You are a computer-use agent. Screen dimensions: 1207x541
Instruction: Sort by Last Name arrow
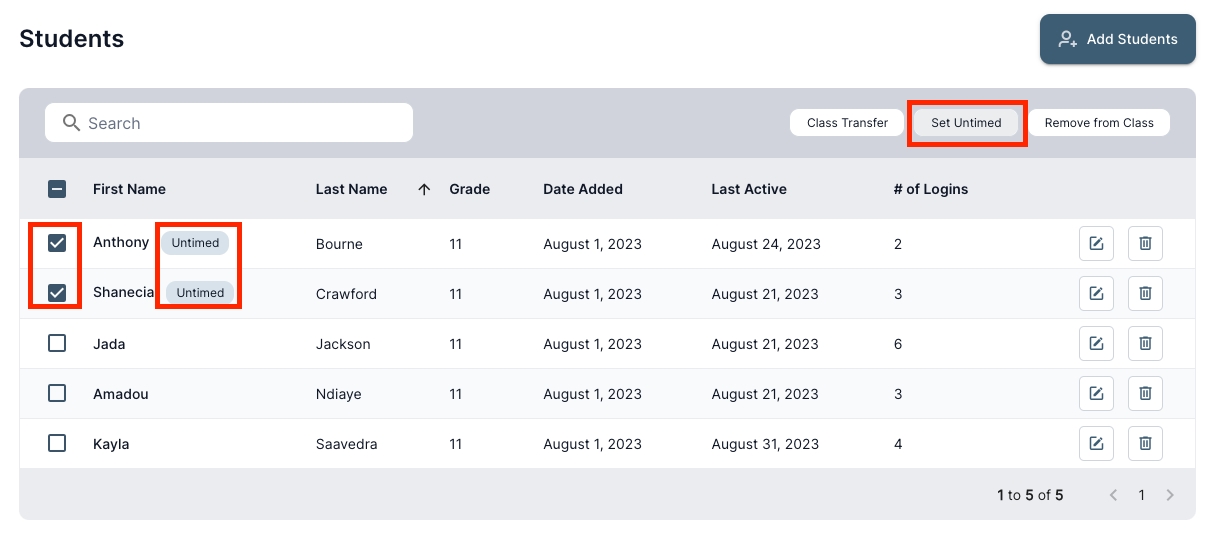[x=424, y=189]
